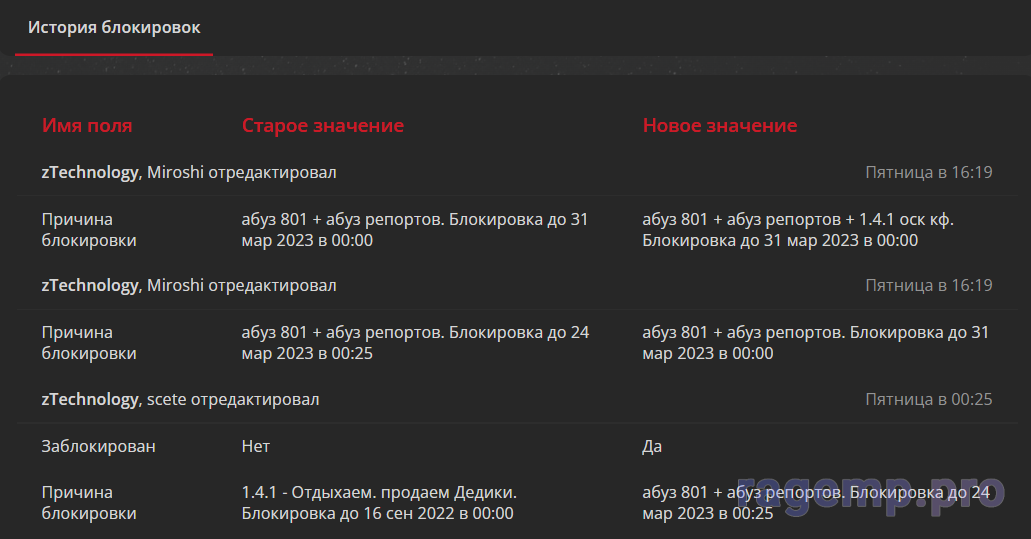Click the second Пятница в 16:19 timestamp
Screen dimensions: 1031x539
coord(928,286)
